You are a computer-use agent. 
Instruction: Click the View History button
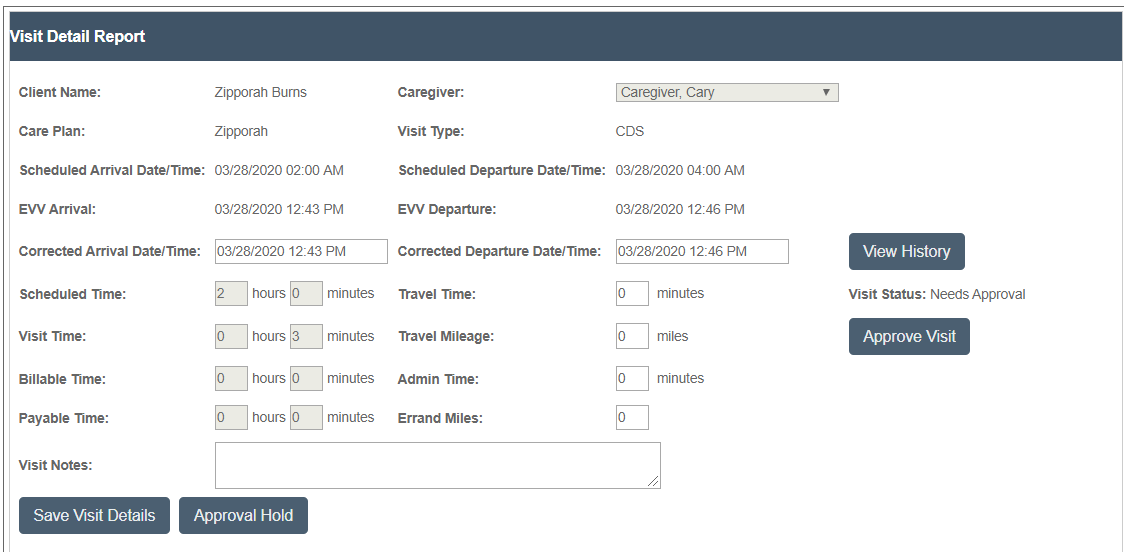click(907, 252)
